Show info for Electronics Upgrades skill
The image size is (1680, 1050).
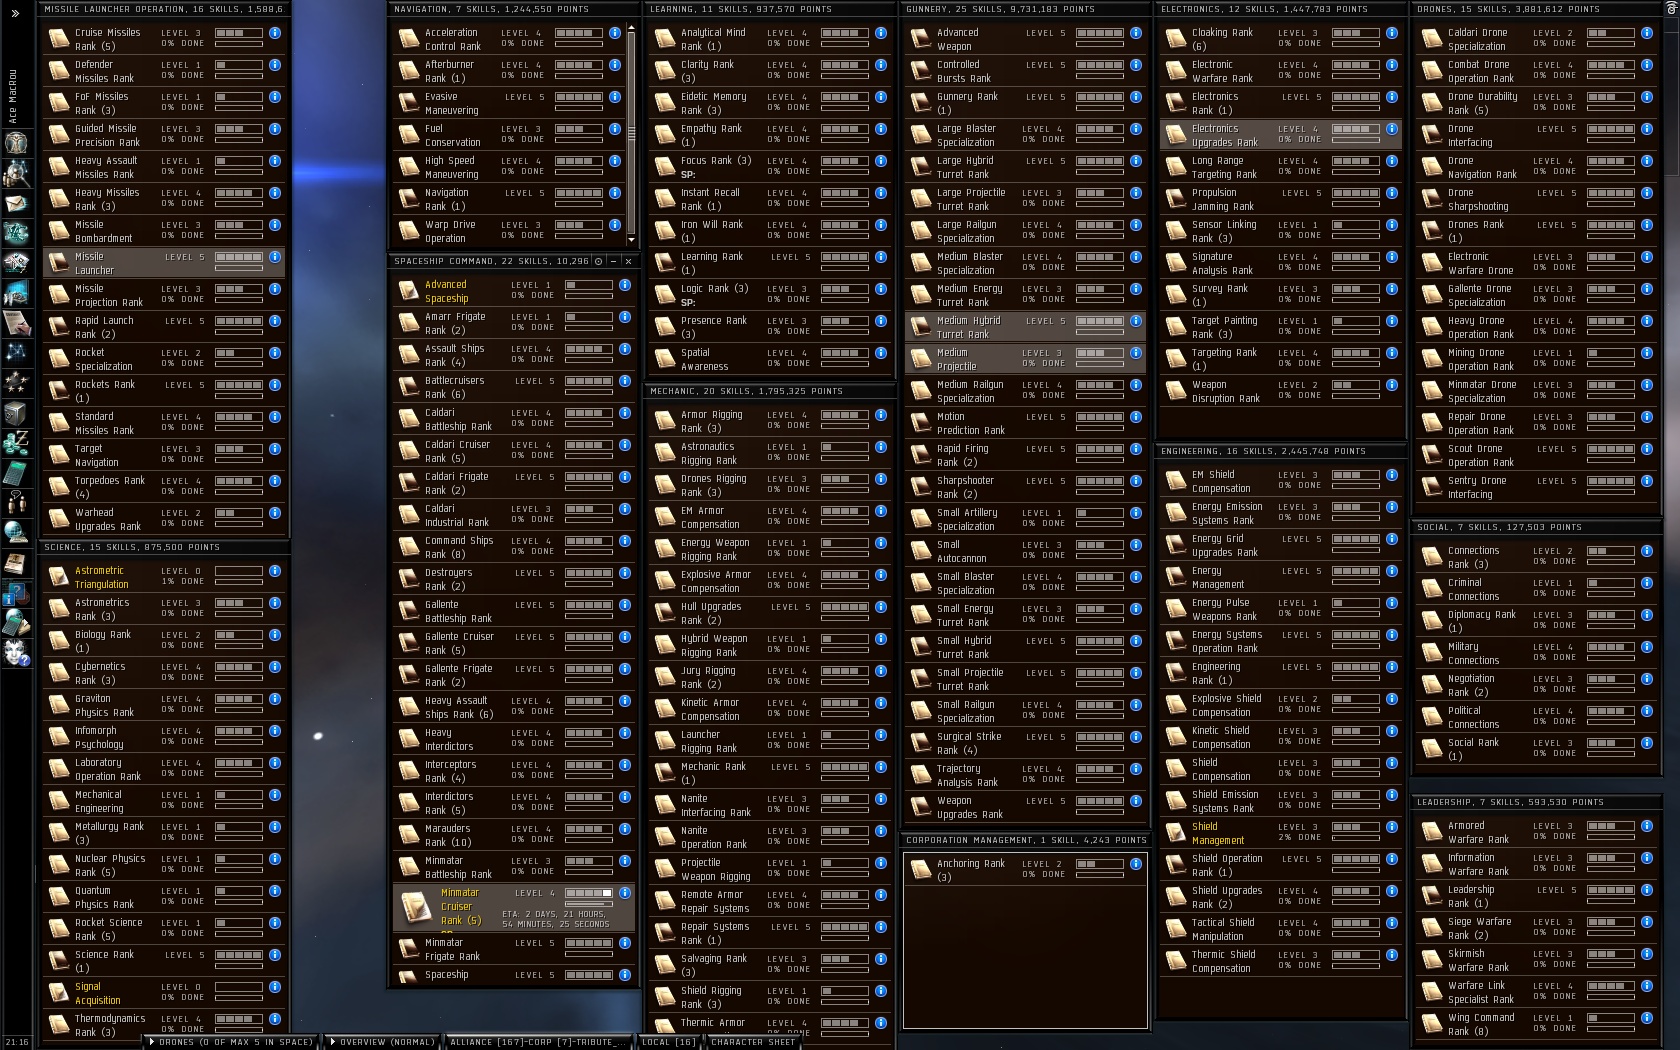click(1392, 129)
